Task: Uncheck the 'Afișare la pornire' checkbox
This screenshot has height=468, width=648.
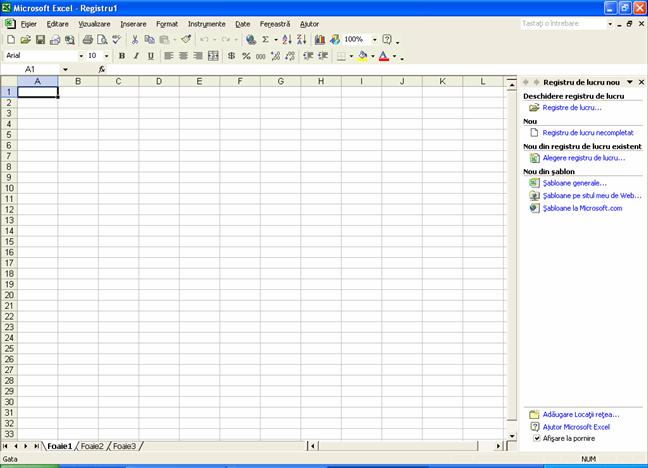Action: point(536,438)
